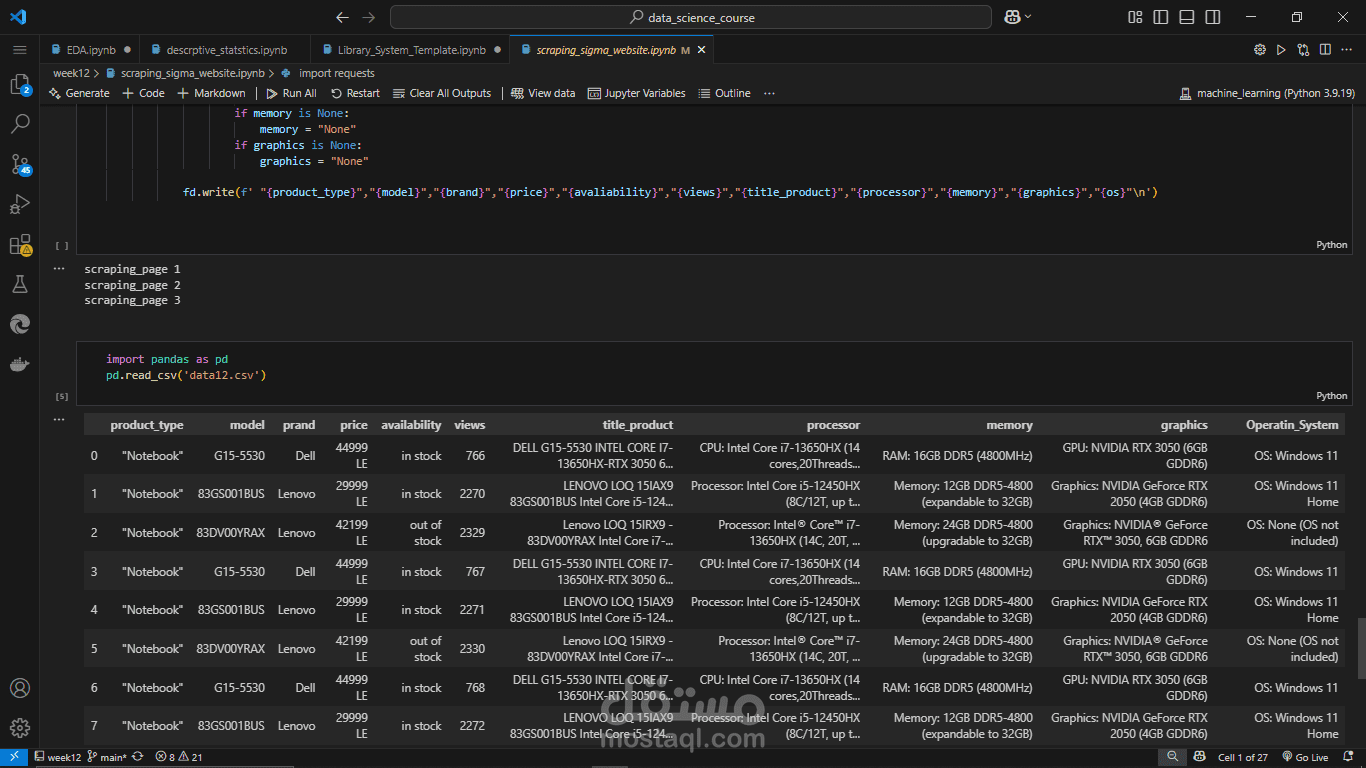The width and height of the screenshot is (1366, 768).
Task: Run All notebook cells
Action: tap(291, 93)
